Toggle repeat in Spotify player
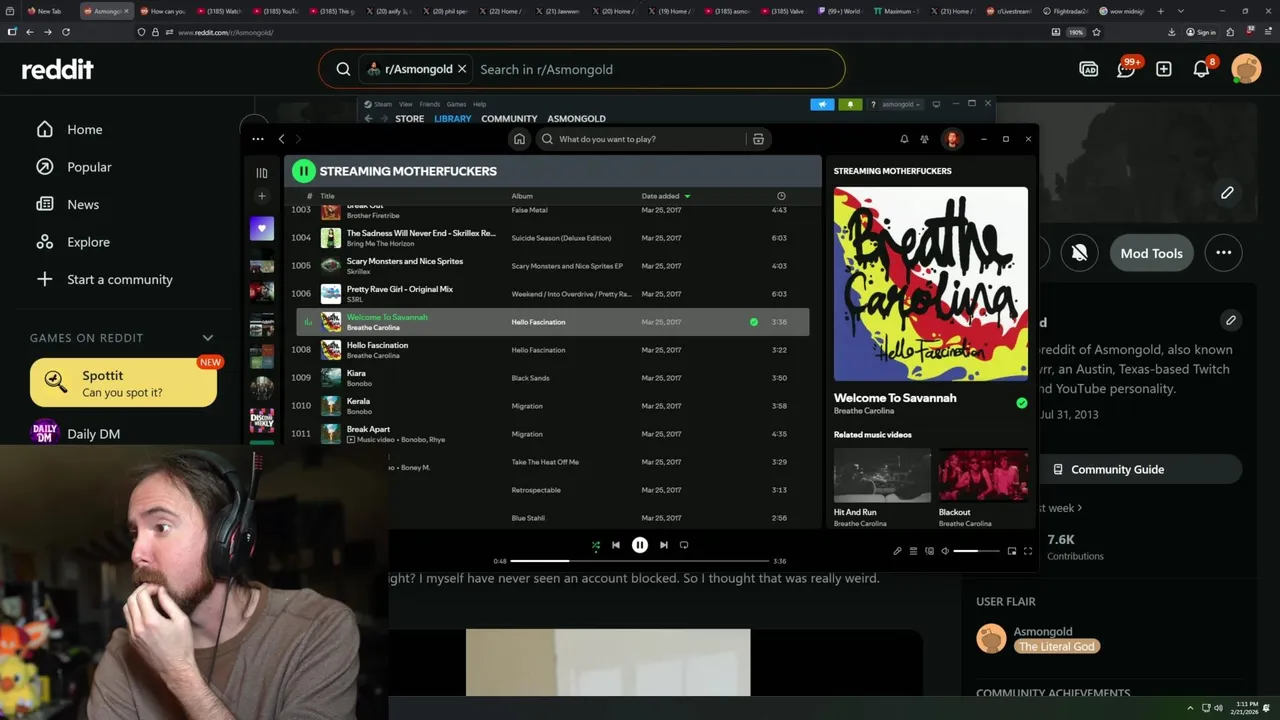This screenshot has width=1280, height=720. click(684, 545)
